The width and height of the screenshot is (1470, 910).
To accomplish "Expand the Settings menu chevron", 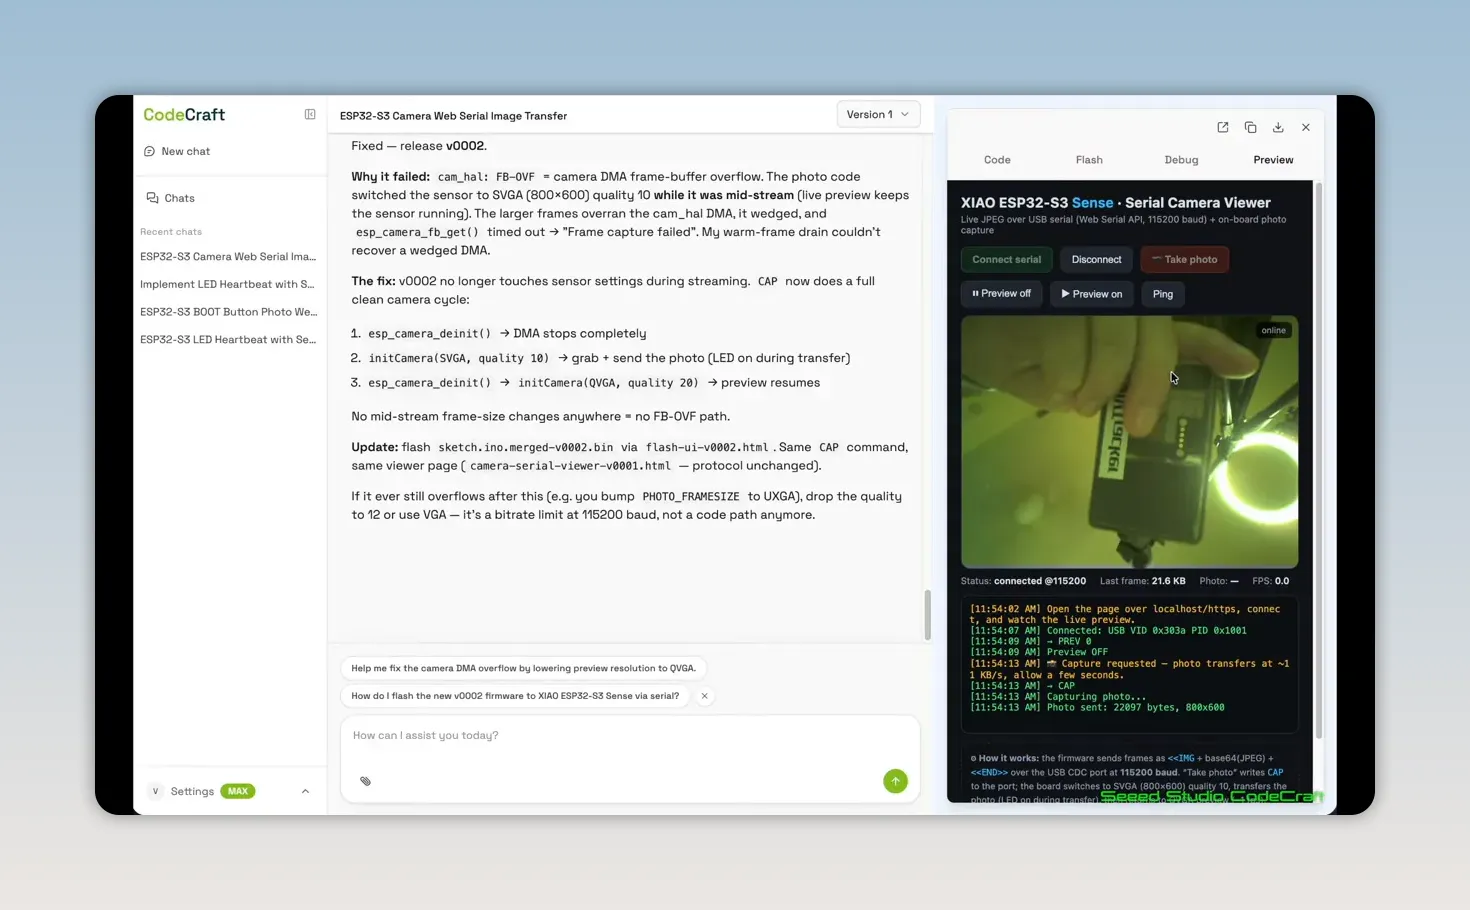I will tap(305, 791).
